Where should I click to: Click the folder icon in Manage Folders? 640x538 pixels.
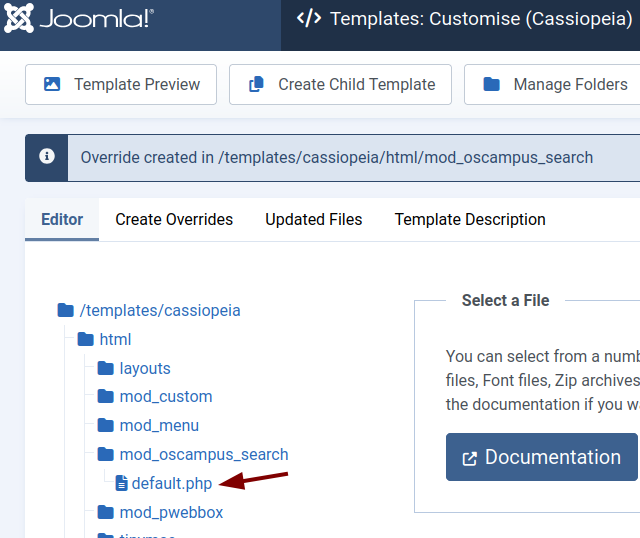pyautogui.click(x=491, y=84)
